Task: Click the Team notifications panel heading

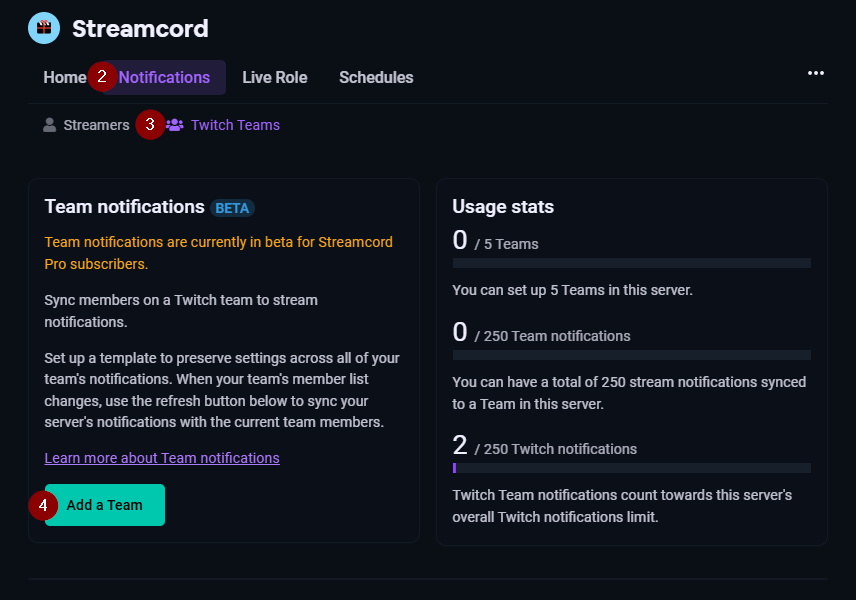Action: point(124,207)
